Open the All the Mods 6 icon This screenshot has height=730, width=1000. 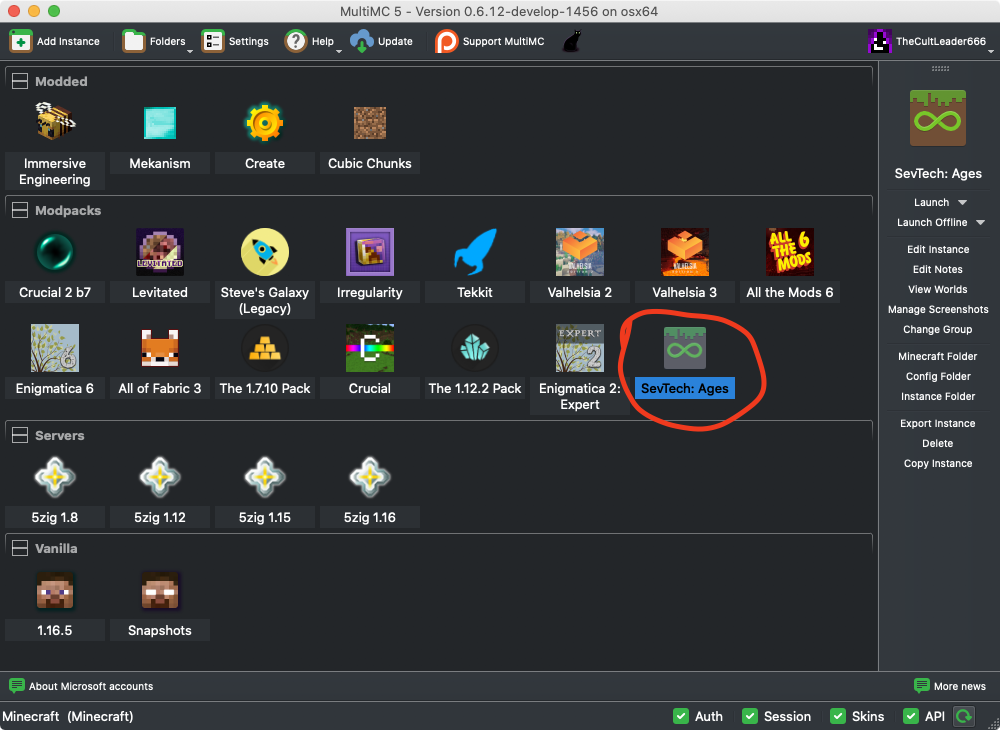click(x=789, y=251)
